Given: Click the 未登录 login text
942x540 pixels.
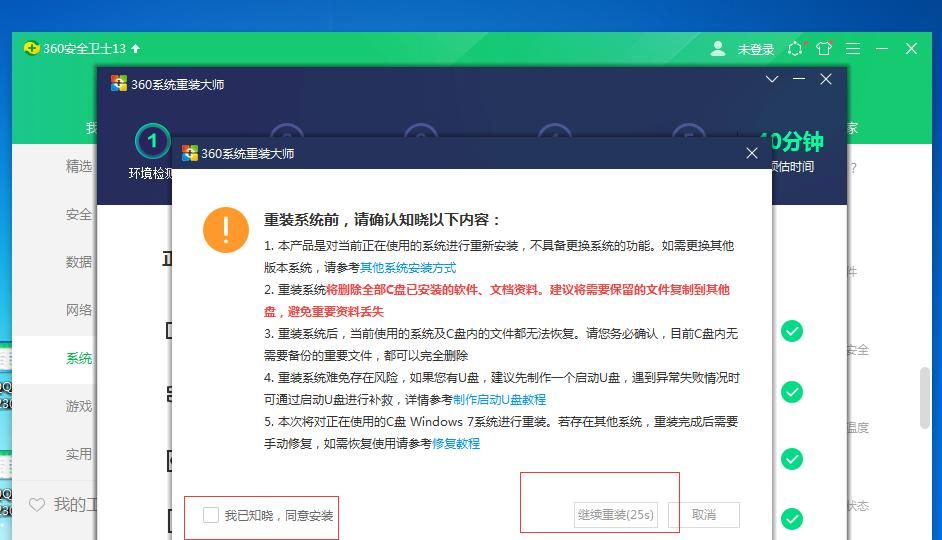Looking at the screenshot, I should 756,49.
